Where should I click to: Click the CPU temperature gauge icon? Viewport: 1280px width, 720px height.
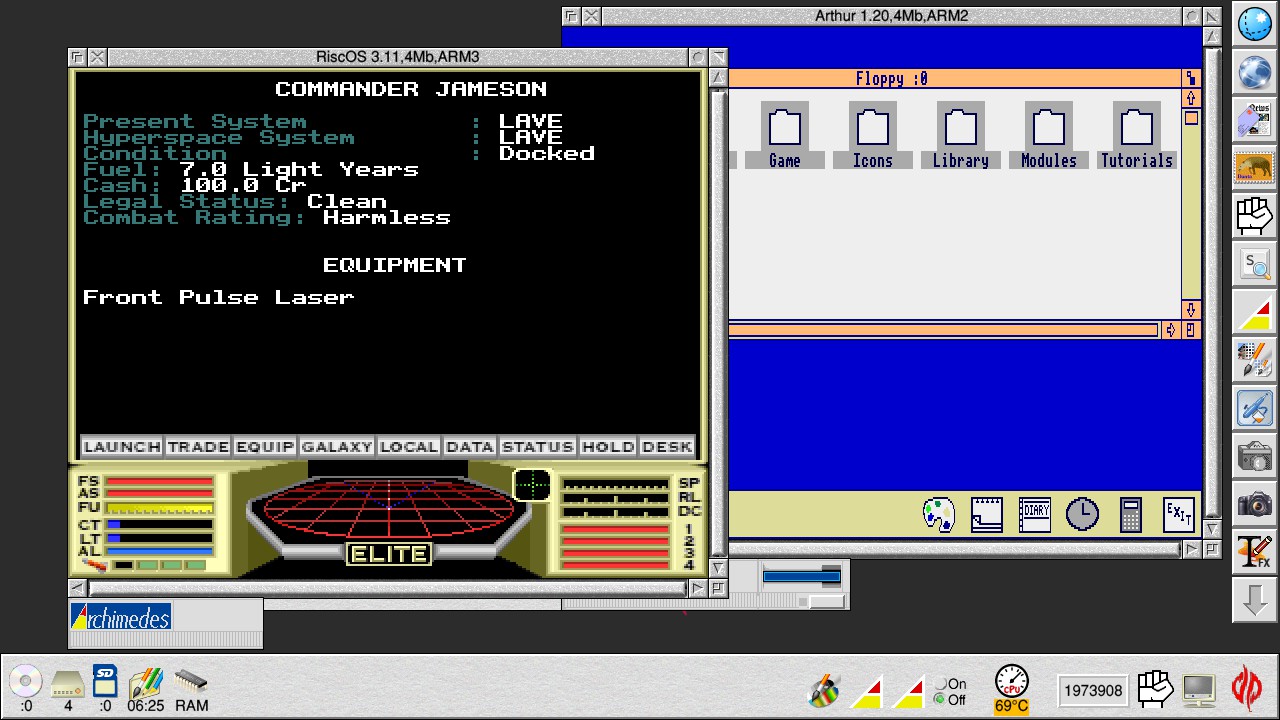pos(1011,689)
